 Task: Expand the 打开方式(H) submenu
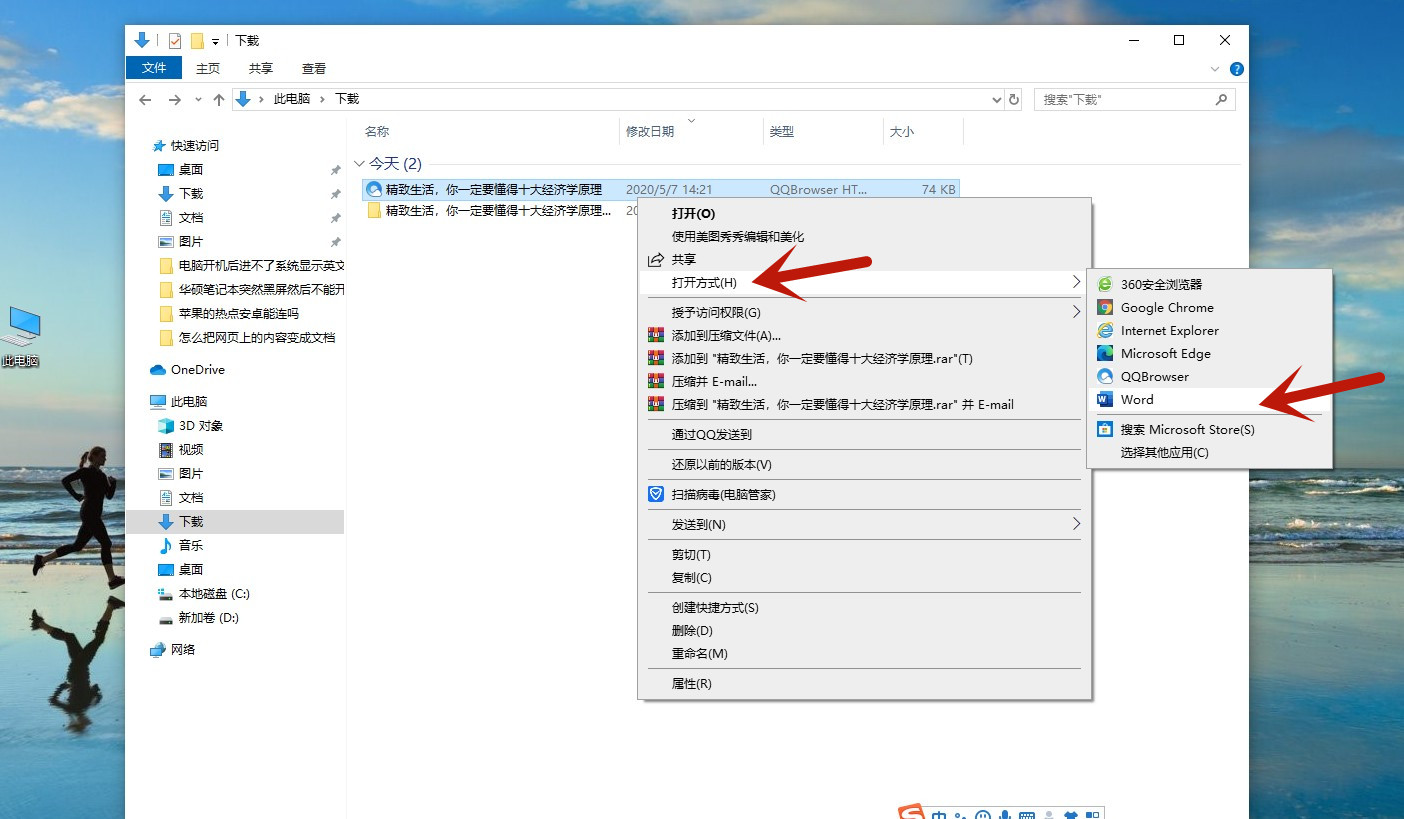[865, 283]
